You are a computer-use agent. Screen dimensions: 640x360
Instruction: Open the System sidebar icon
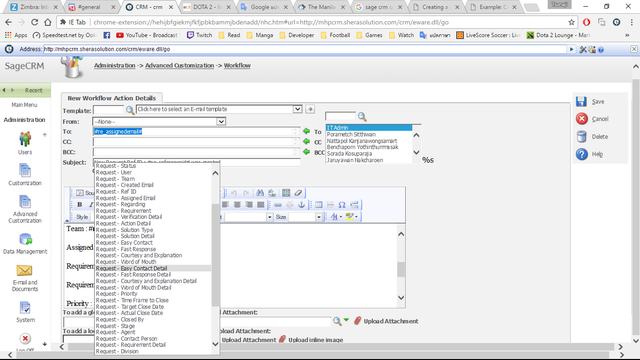pos(25,308)
